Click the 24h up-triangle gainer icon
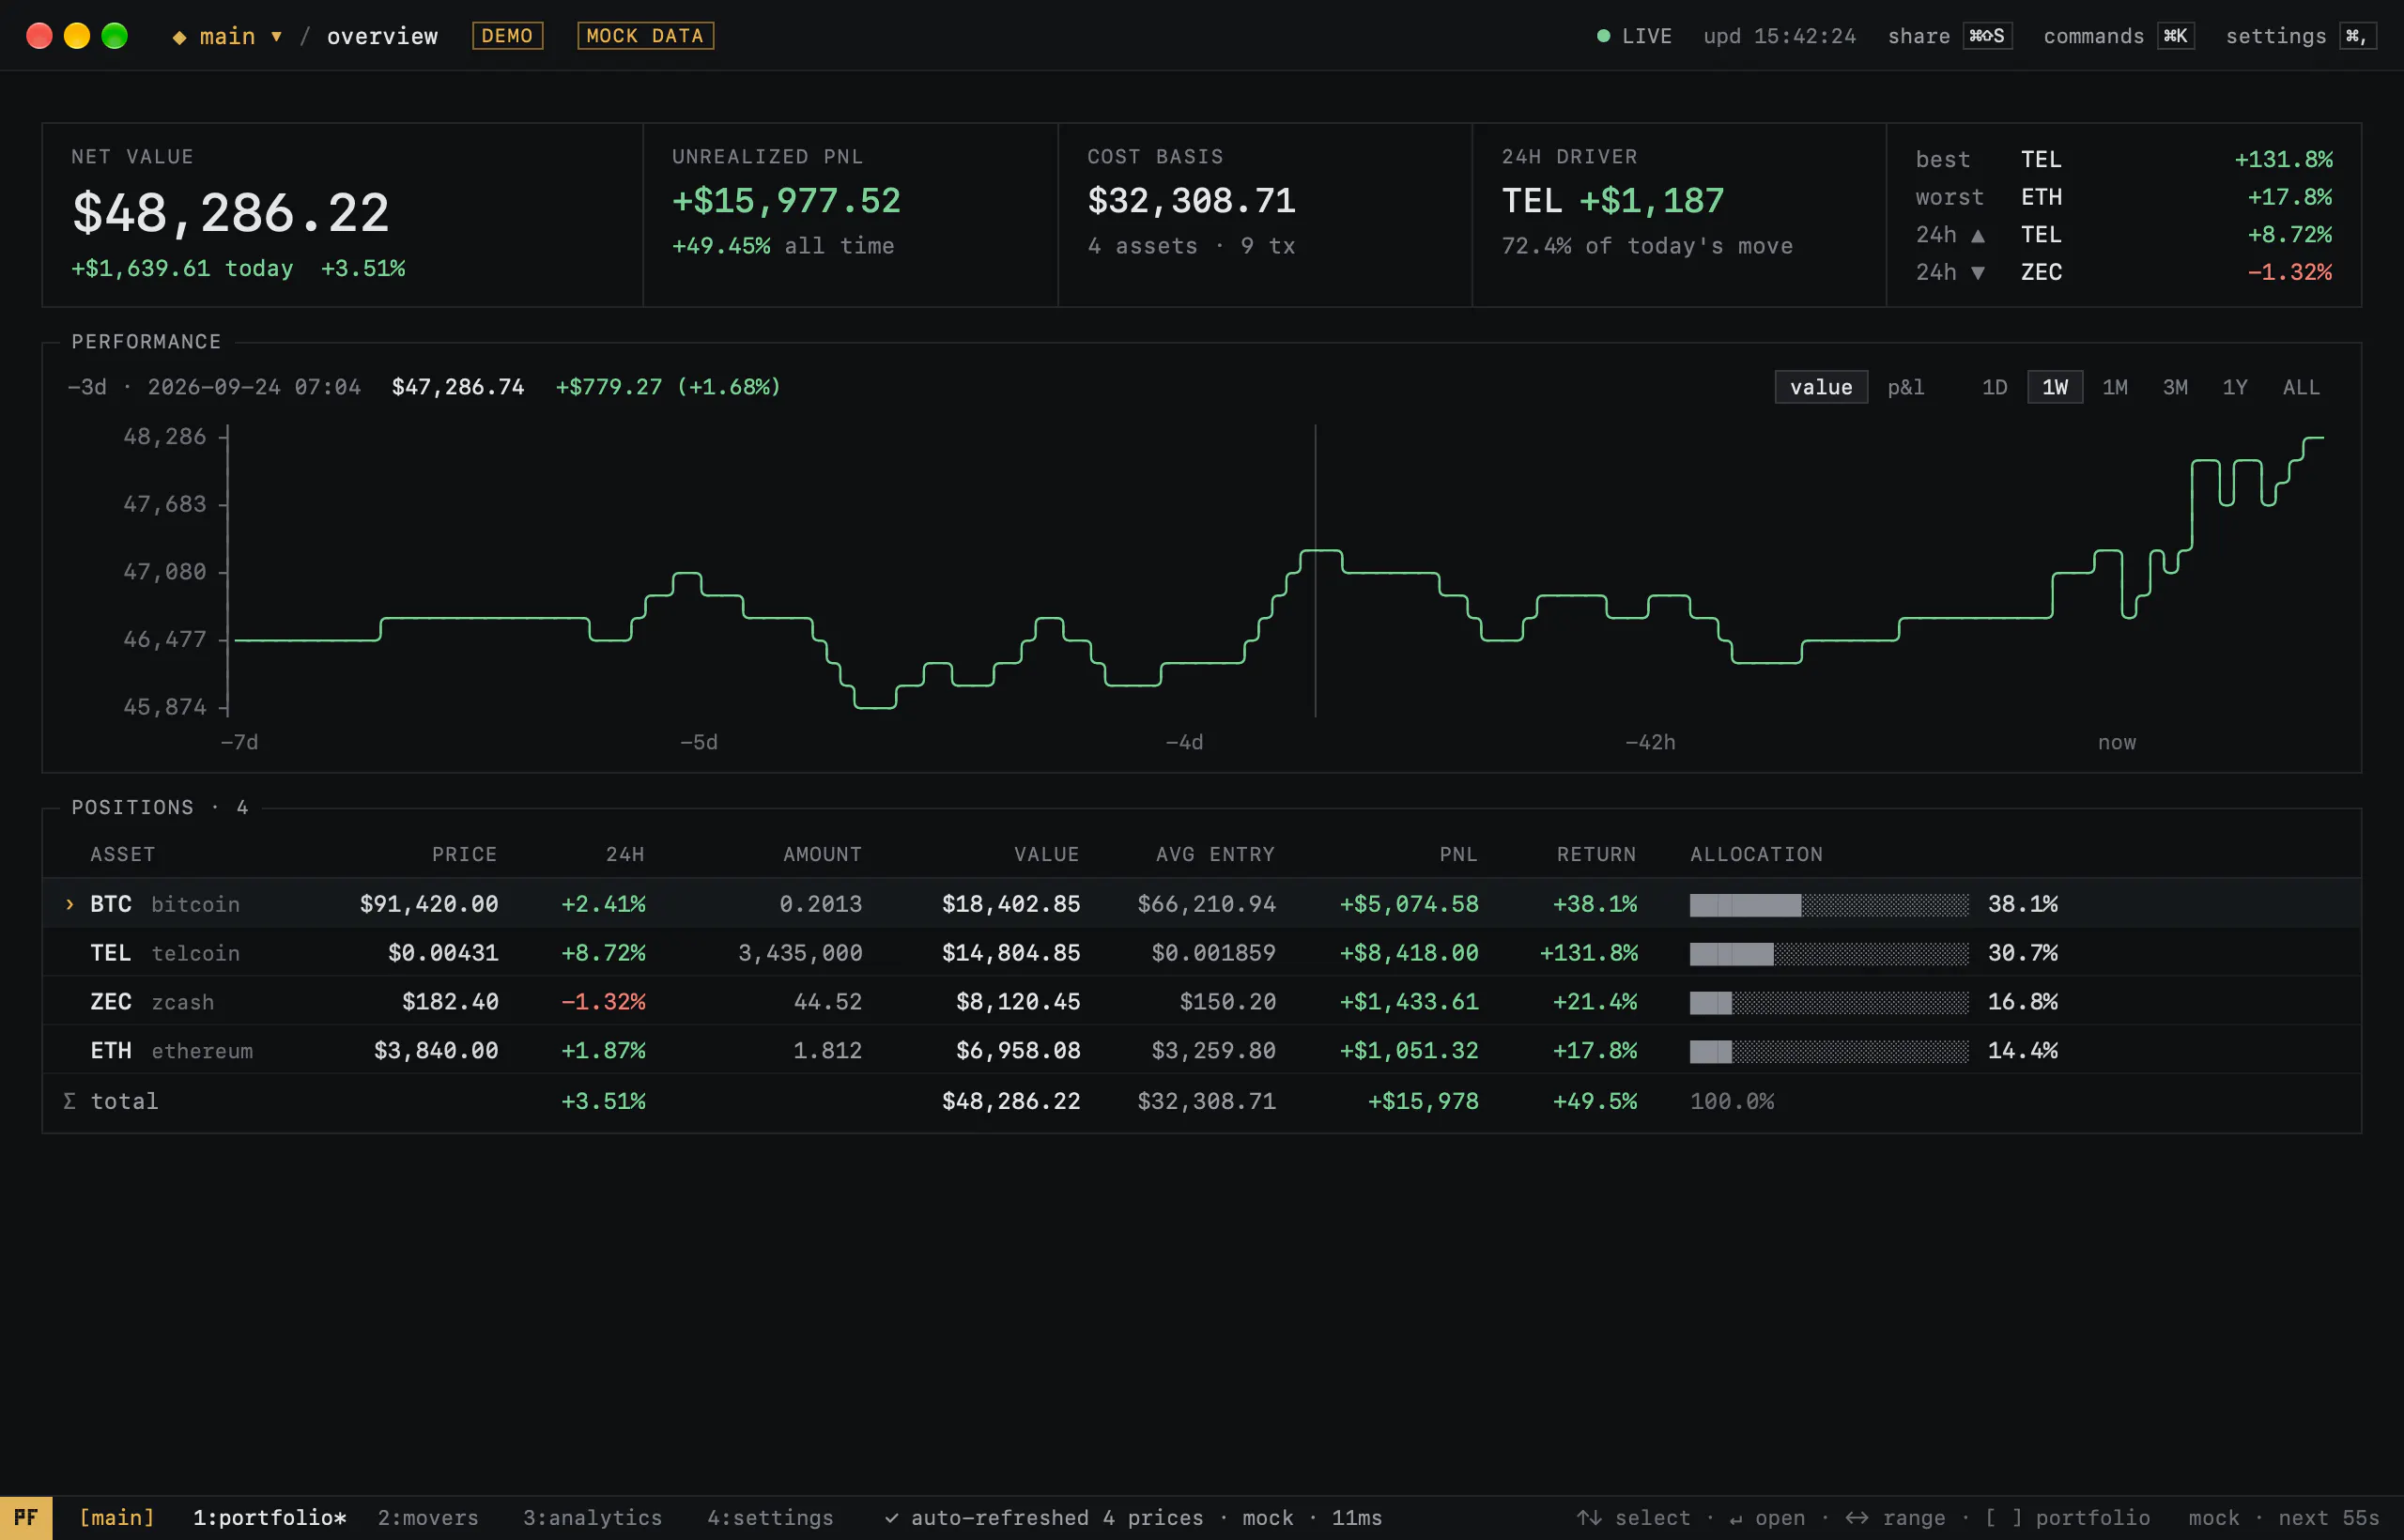 point(1977,235)
